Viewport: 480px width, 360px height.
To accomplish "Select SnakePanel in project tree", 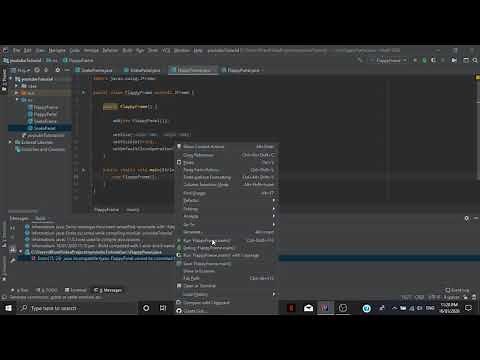I will coord(41,128).
